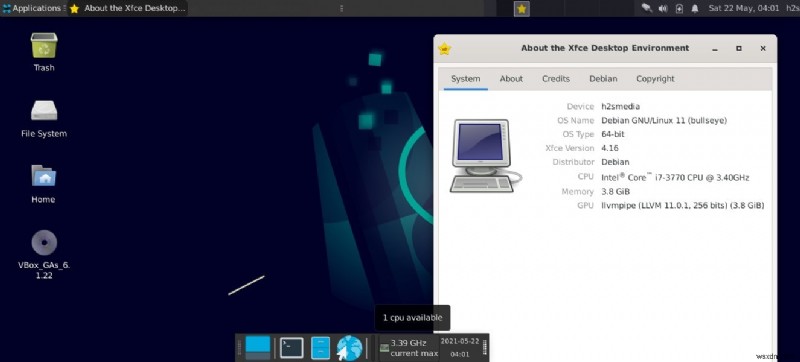800x362 pixels.
Task: Open the Home folder desktop icon
Action: coord(43,183)
